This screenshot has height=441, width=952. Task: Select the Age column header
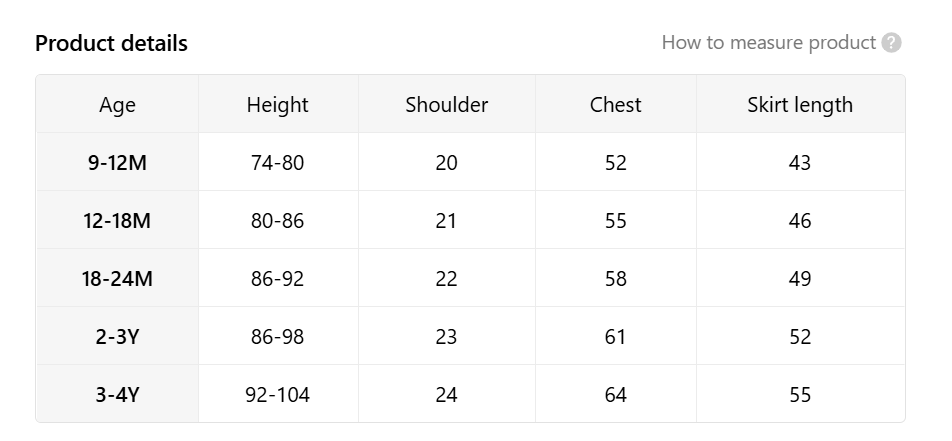(117, 104)
